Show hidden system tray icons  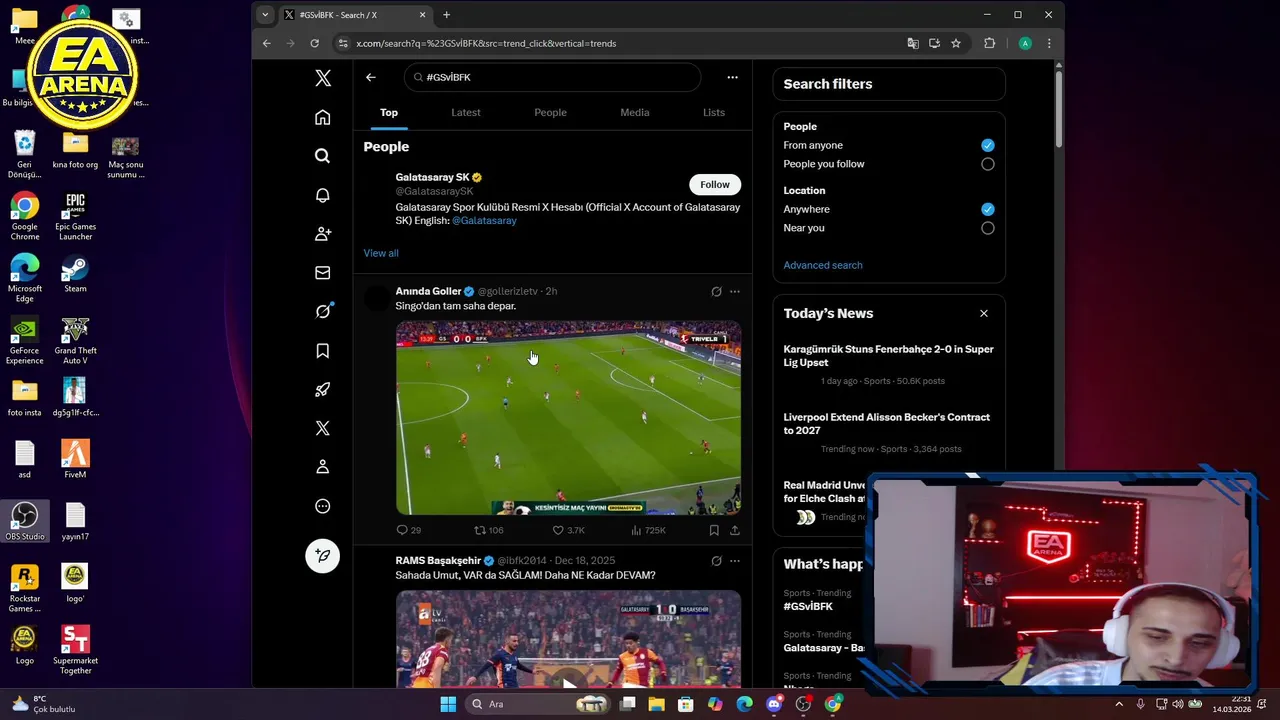click(1120, 704)
